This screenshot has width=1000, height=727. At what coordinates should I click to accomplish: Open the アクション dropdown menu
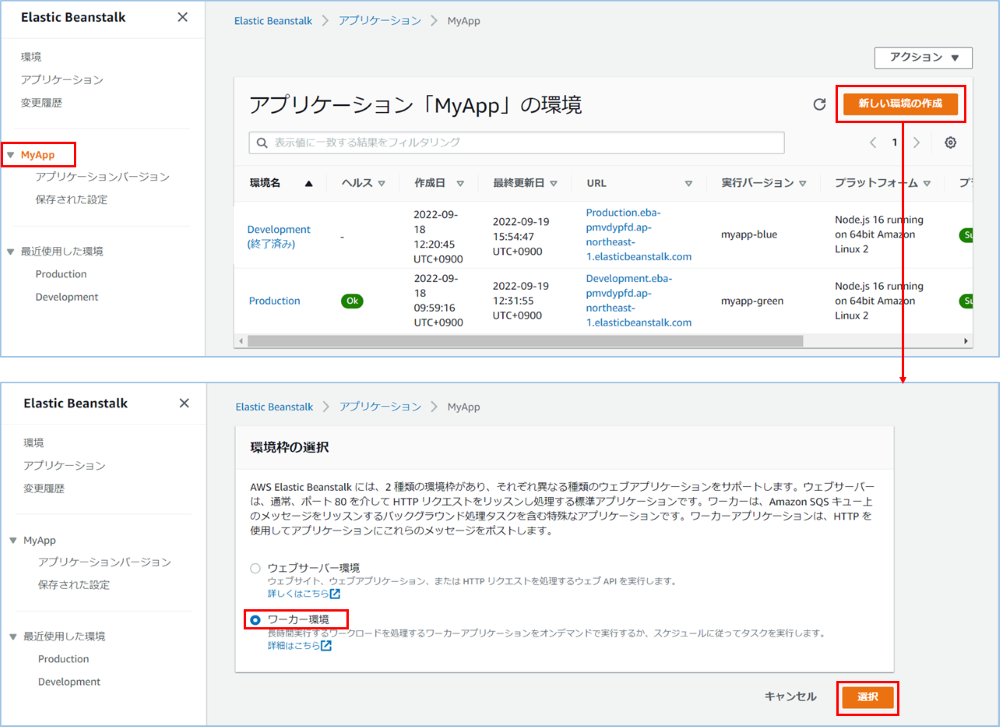coord(922,58)
